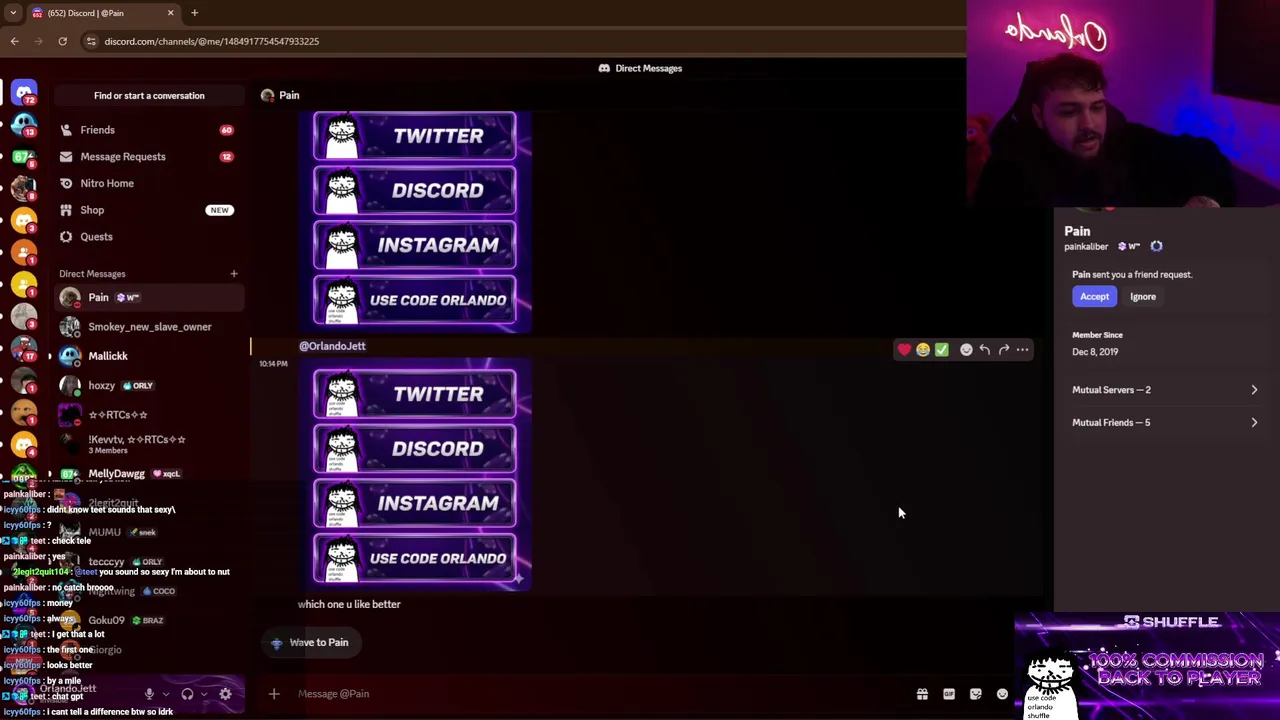
Task: Open User Settings gear icon
Action: click(225, 694)
